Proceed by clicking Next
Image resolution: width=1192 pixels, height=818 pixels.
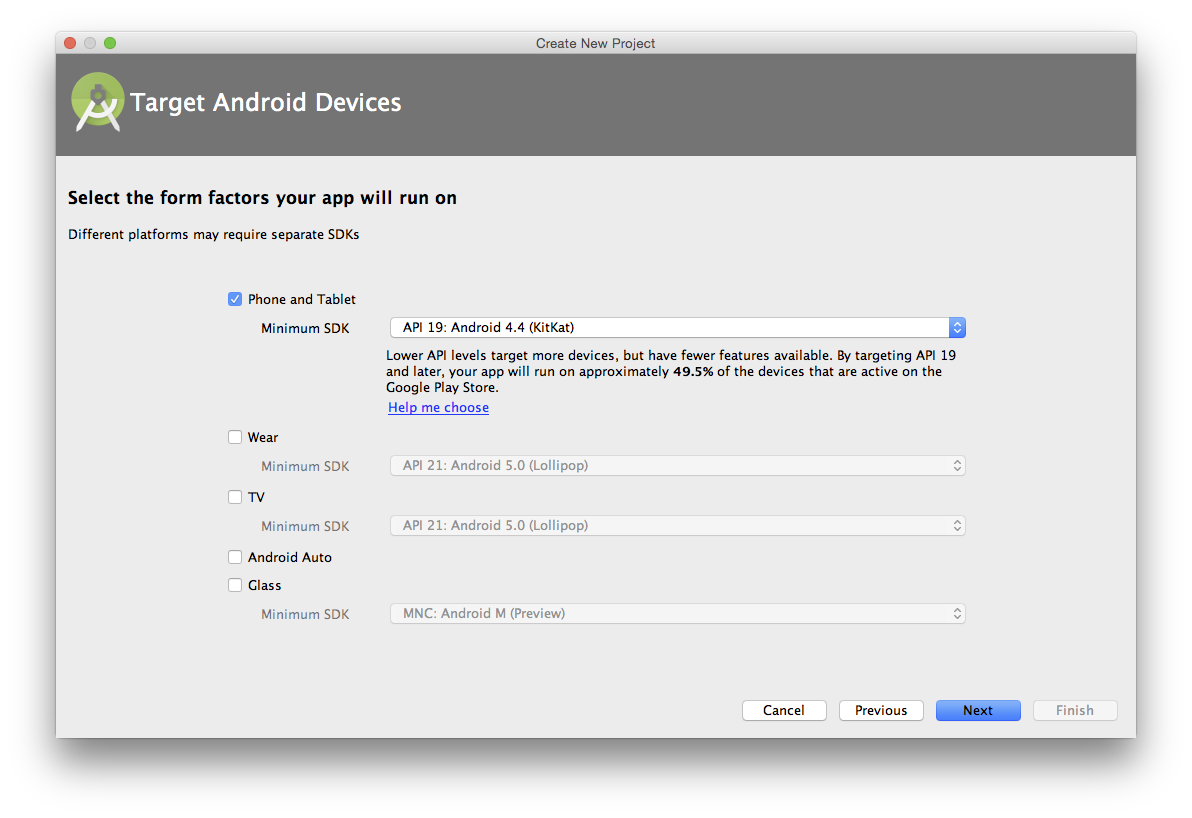point(978,711)
